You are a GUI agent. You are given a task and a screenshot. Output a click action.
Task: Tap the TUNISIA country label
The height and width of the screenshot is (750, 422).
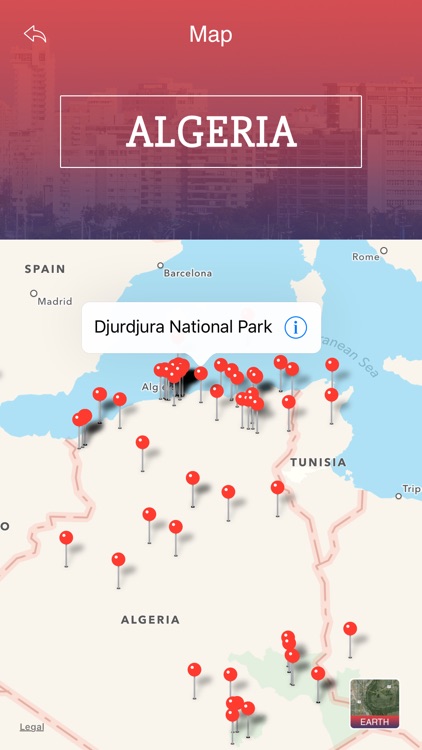[x=318, y=462]
